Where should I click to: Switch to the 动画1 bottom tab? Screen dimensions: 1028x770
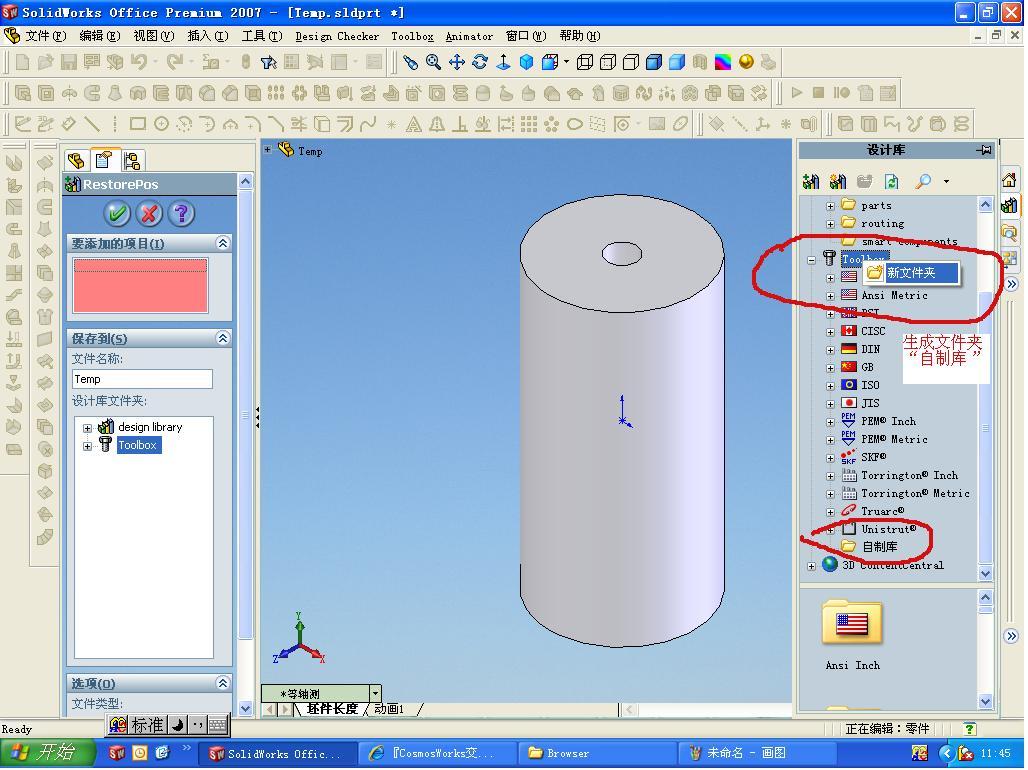tap(390, 709)
